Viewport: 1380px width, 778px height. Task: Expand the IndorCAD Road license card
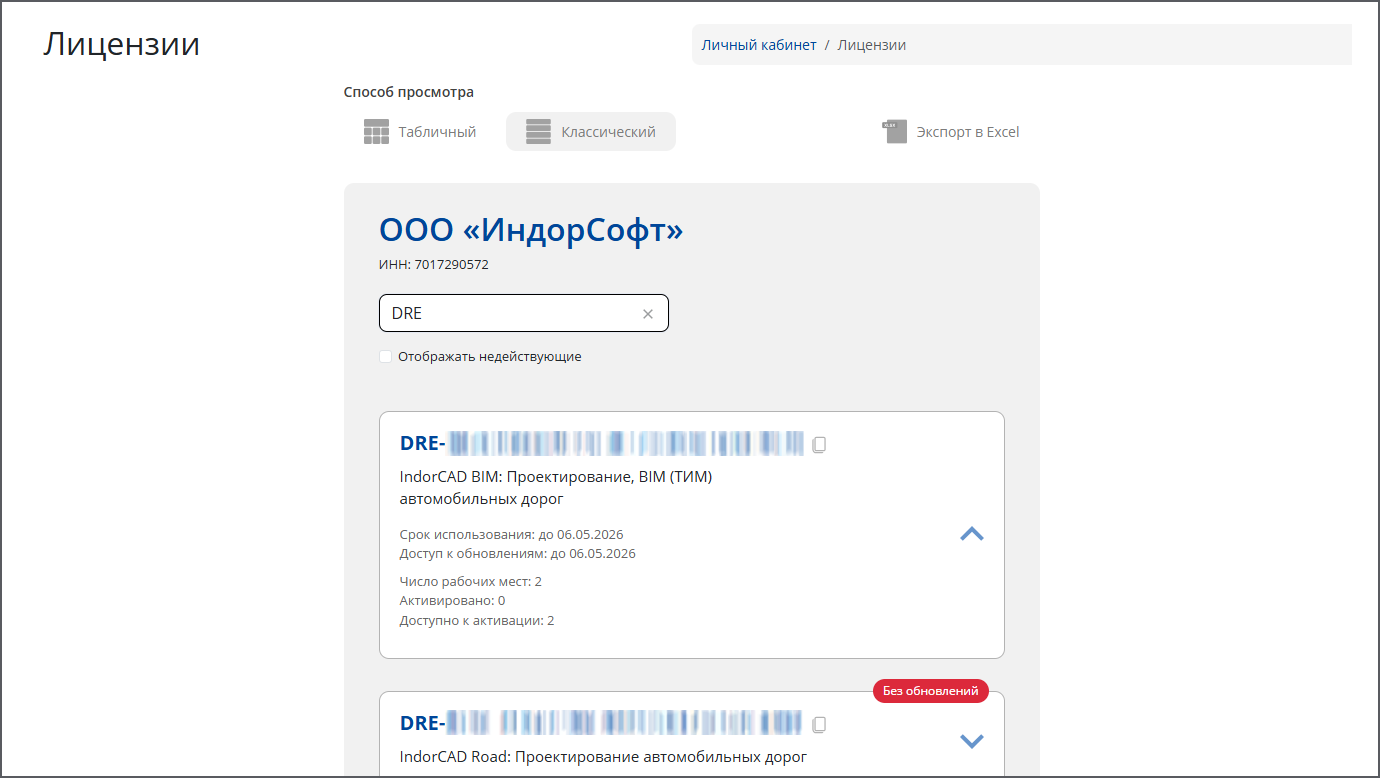click(971, 741)
